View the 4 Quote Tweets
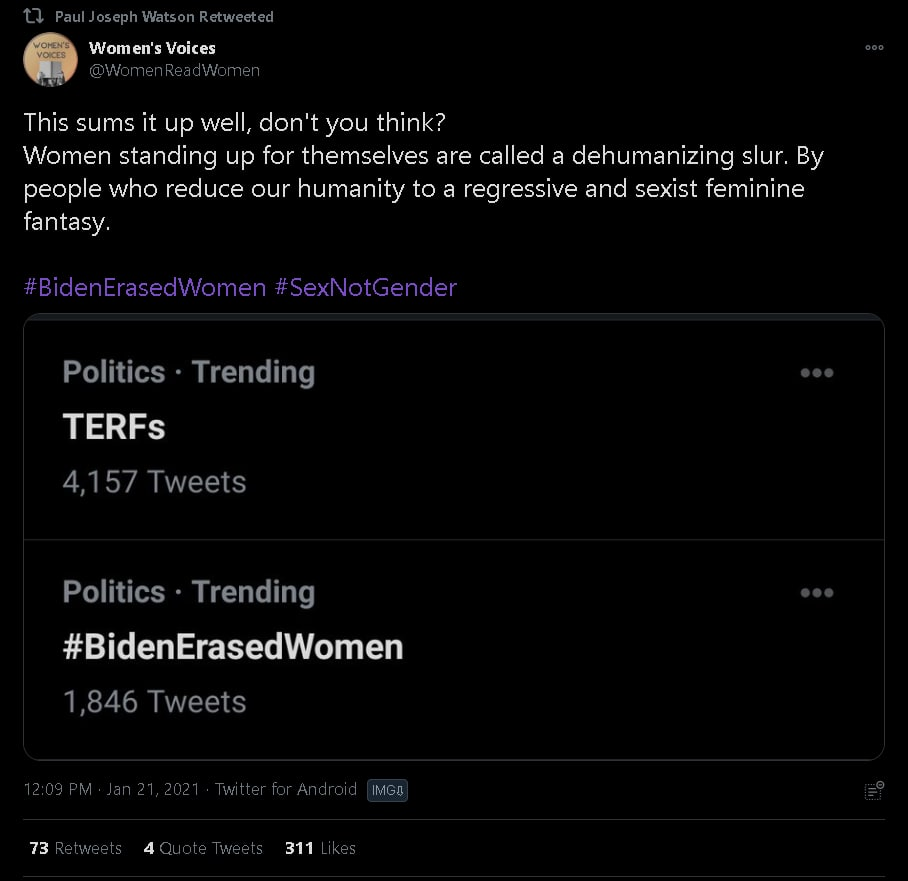Screen dimensions: 908x881 click(x=203, y=848)
